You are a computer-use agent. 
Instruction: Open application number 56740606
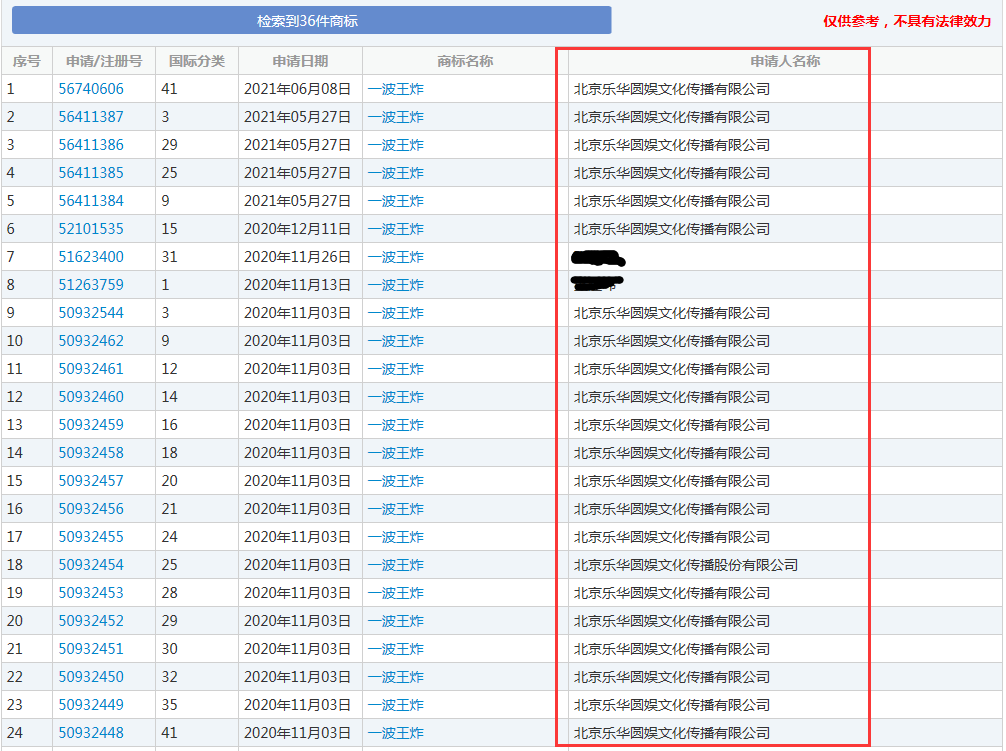pyautogui.click(x=91, y=89)
